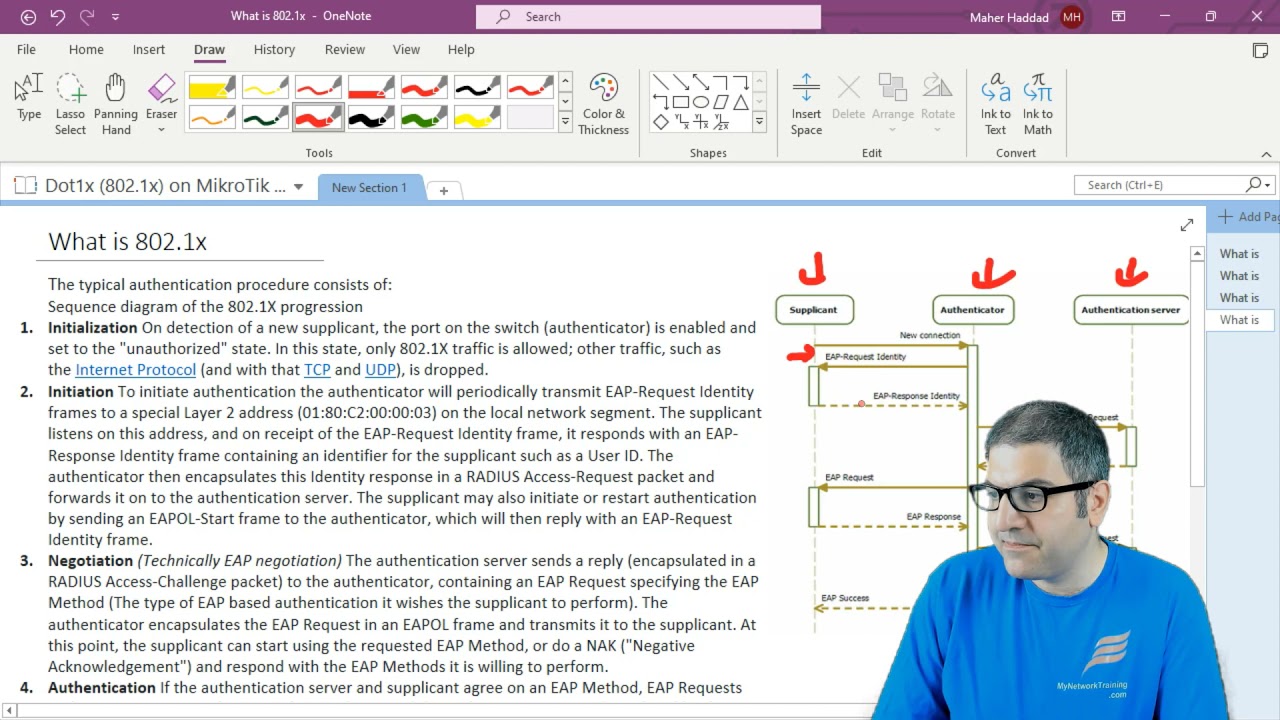This screenshot has height=720, width=1280.
Task: Switch to the Insert ribbon tab
Action: point(149,49)
